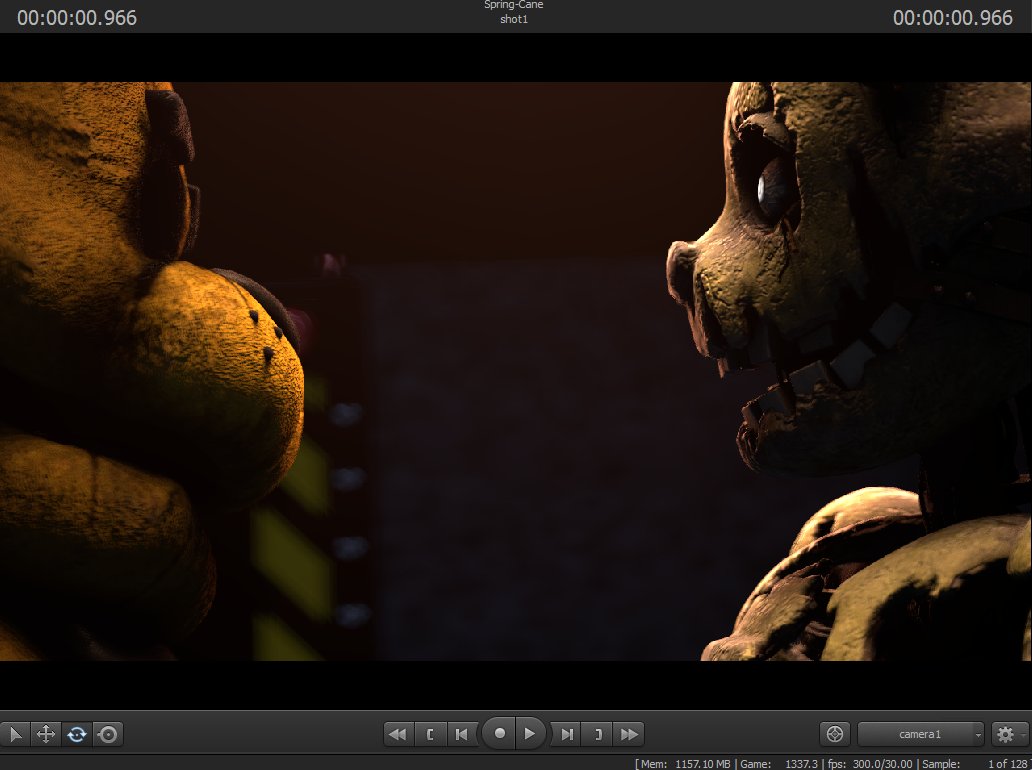The width and height of the screenshot is (1032, 770).
Task: Start recording with the record button
Action: 499,733
